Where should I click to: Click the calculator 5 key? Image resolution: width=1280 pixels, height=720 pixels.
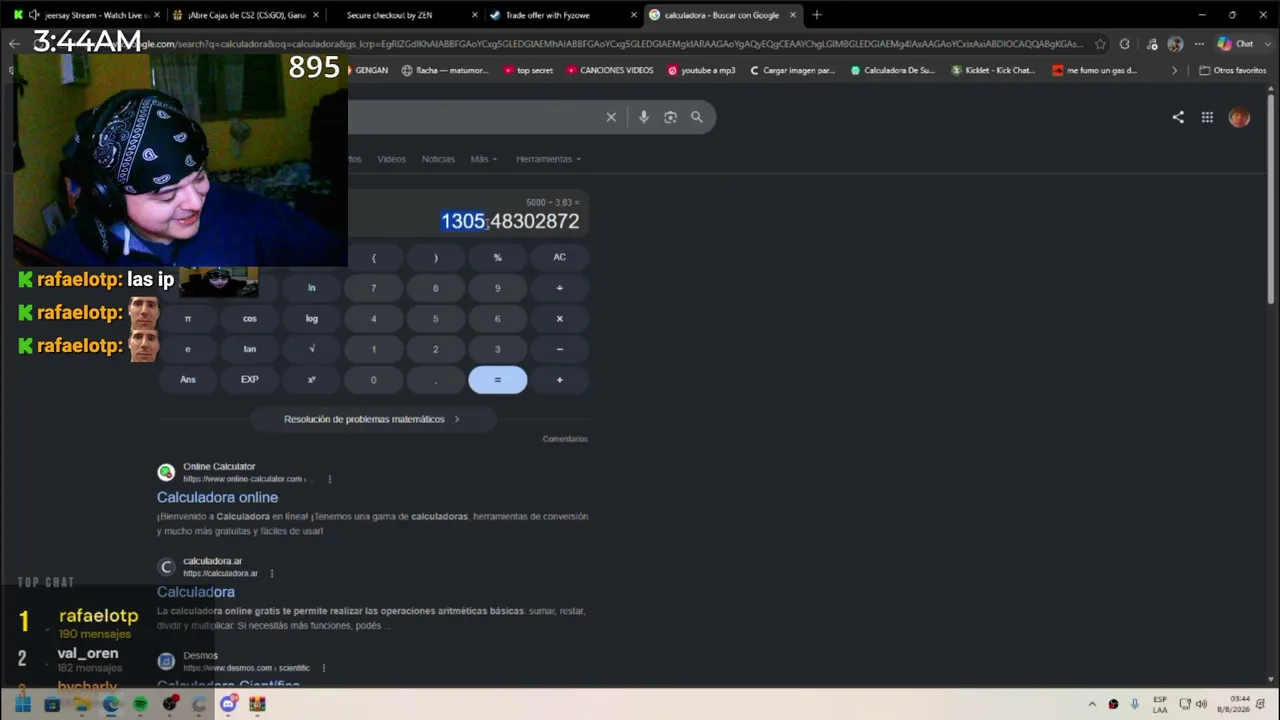pos(435,319)
